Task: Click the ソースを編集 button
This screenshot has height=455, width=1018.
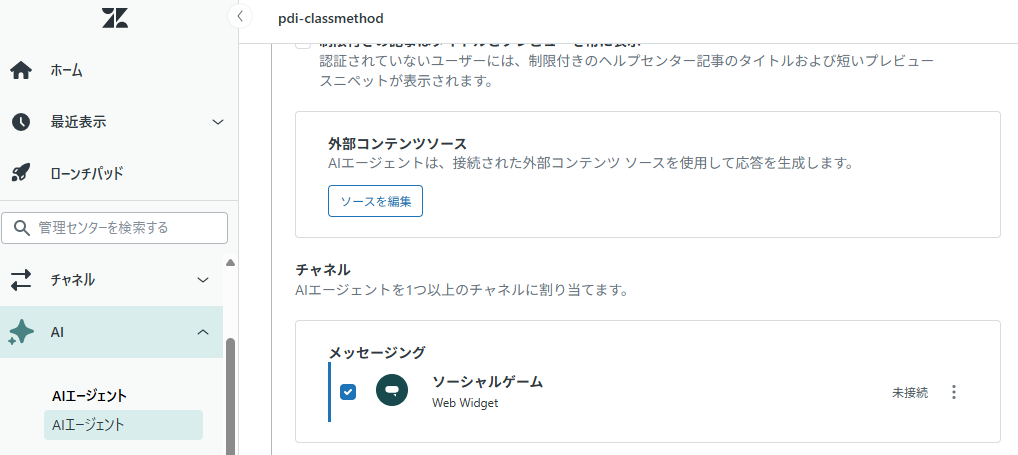Action: point(375,201)
